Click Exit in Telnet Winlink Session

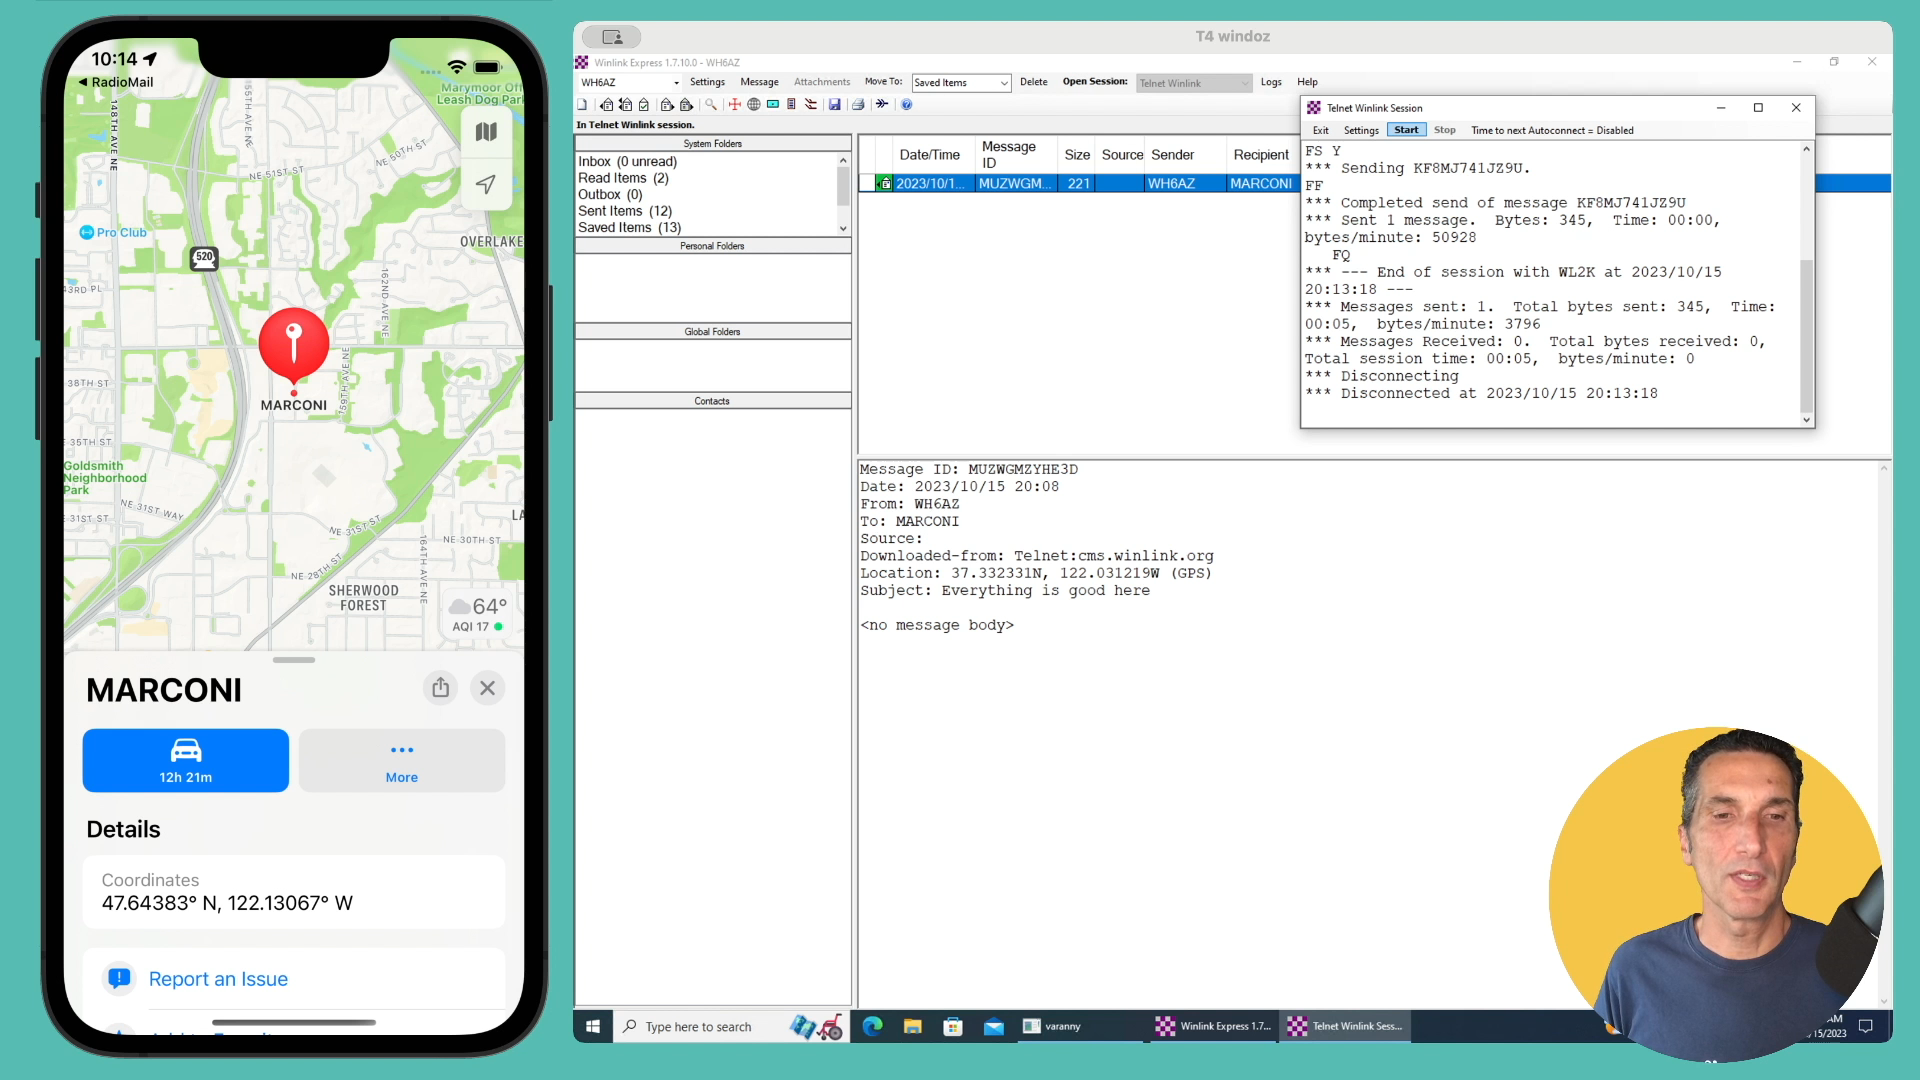(x=1320, y=130)
